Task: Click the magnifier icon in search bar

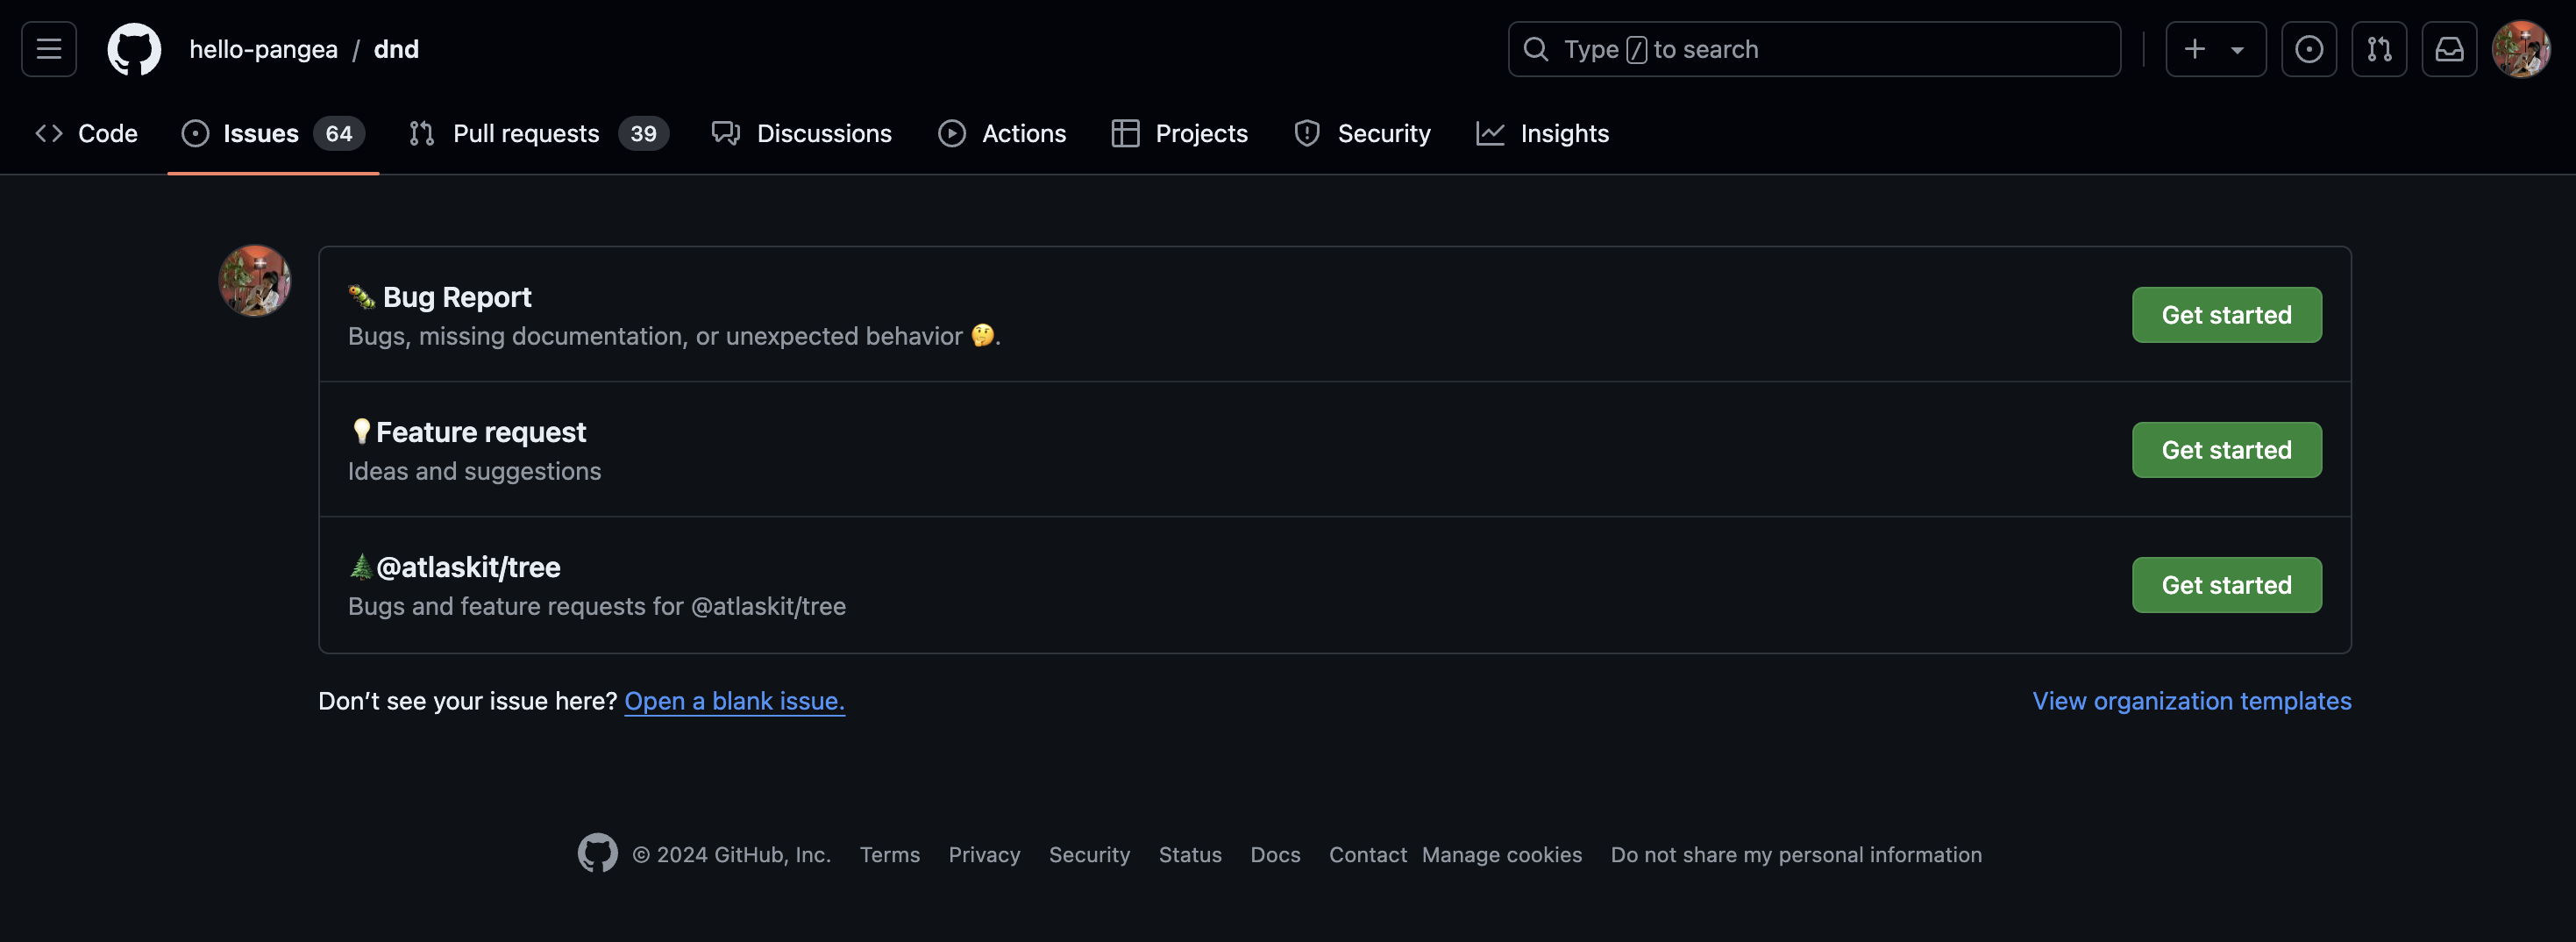Action: click(1536, 49)
